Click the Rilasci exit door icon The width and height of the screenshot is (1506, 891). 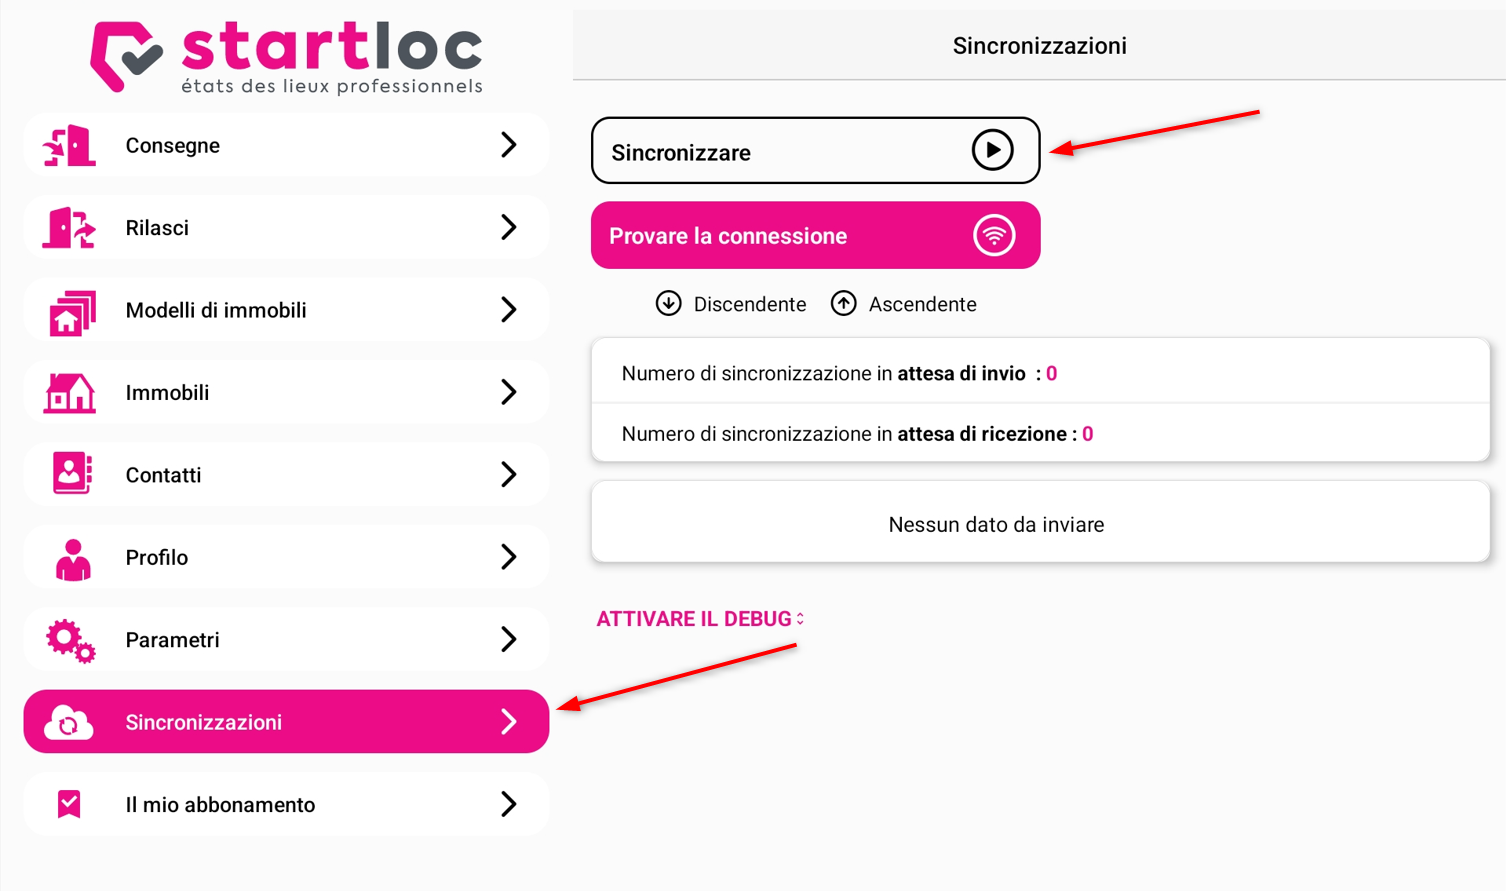point(69,228)
